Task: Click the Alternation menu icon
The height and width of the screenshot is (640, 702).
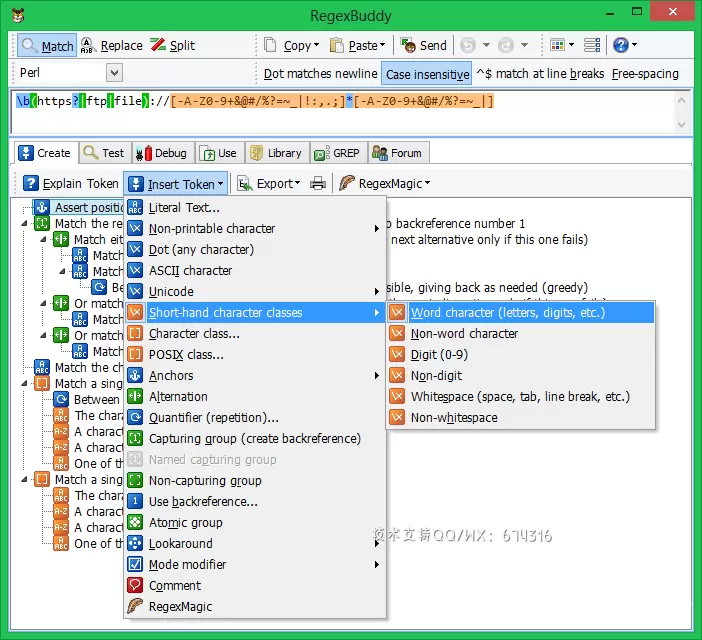Action: pos(135,396)
